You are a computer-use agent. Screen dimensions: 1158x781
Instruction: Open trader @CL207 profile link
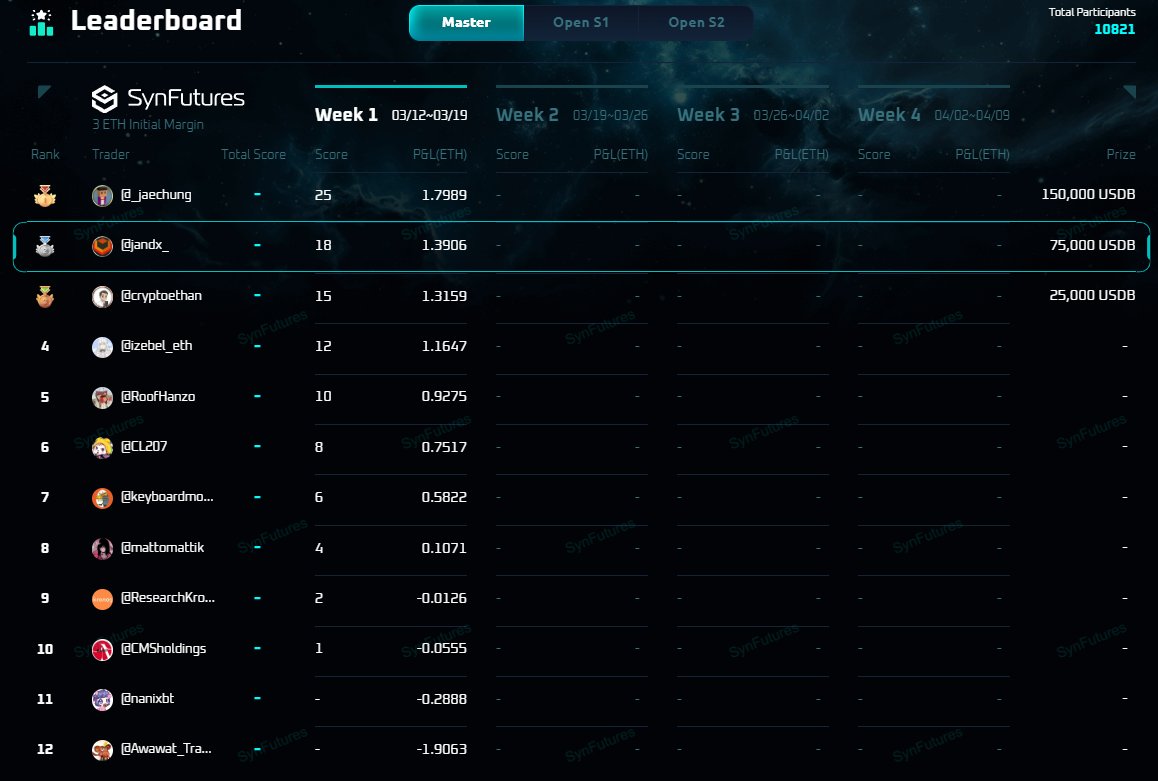point(144,446)
